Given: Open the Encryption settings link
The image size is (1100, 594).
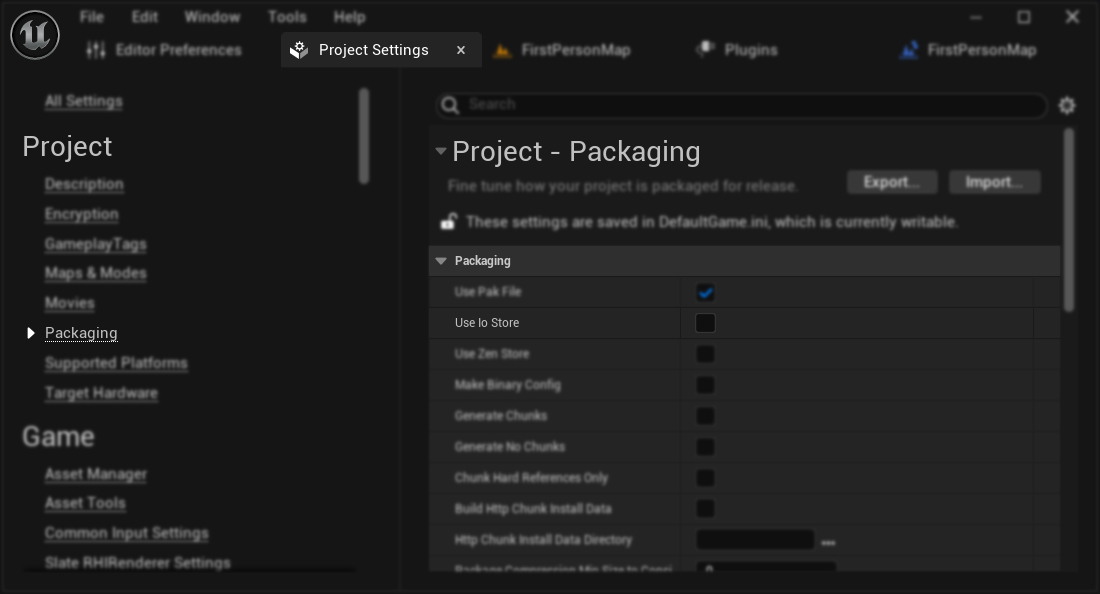Looking at the screenshot, I should 81,214.
